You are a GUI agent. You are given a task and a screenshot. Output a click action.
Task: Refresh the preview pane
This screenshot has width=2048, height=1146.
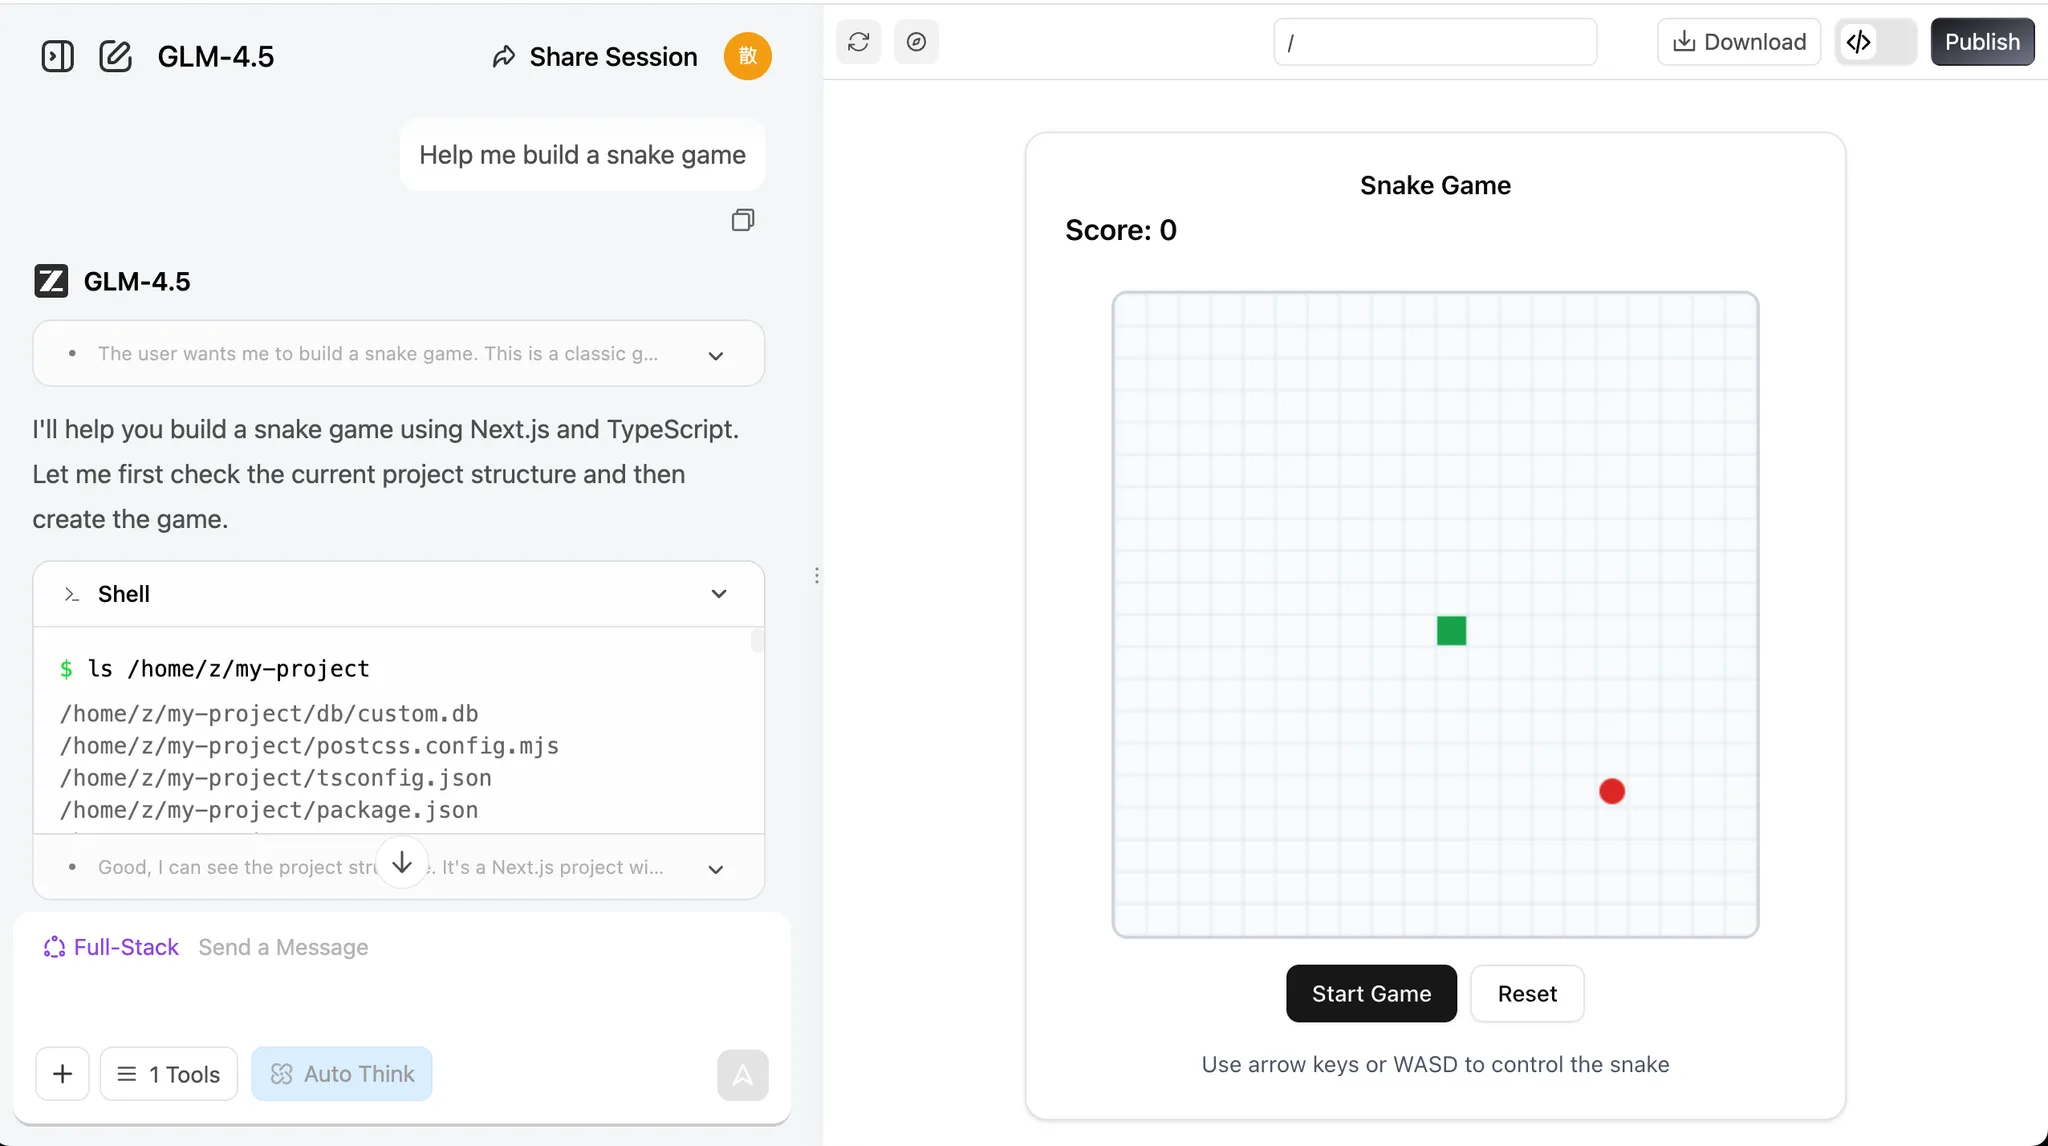[858, 42]
